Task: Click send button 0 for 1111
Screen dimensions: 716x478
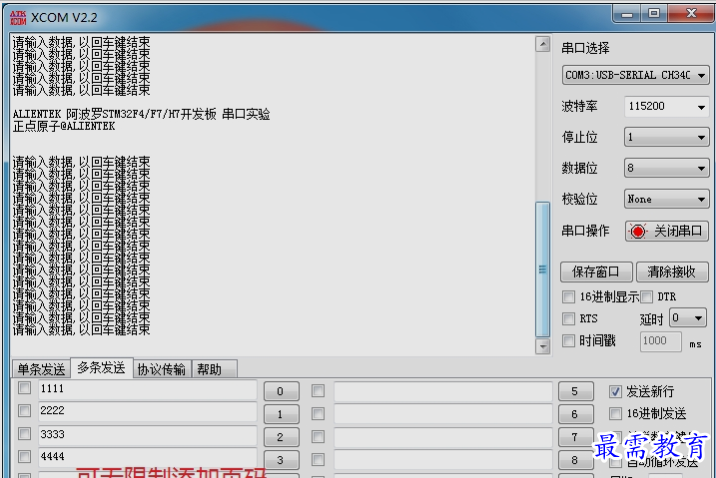Action: point(281,391)
